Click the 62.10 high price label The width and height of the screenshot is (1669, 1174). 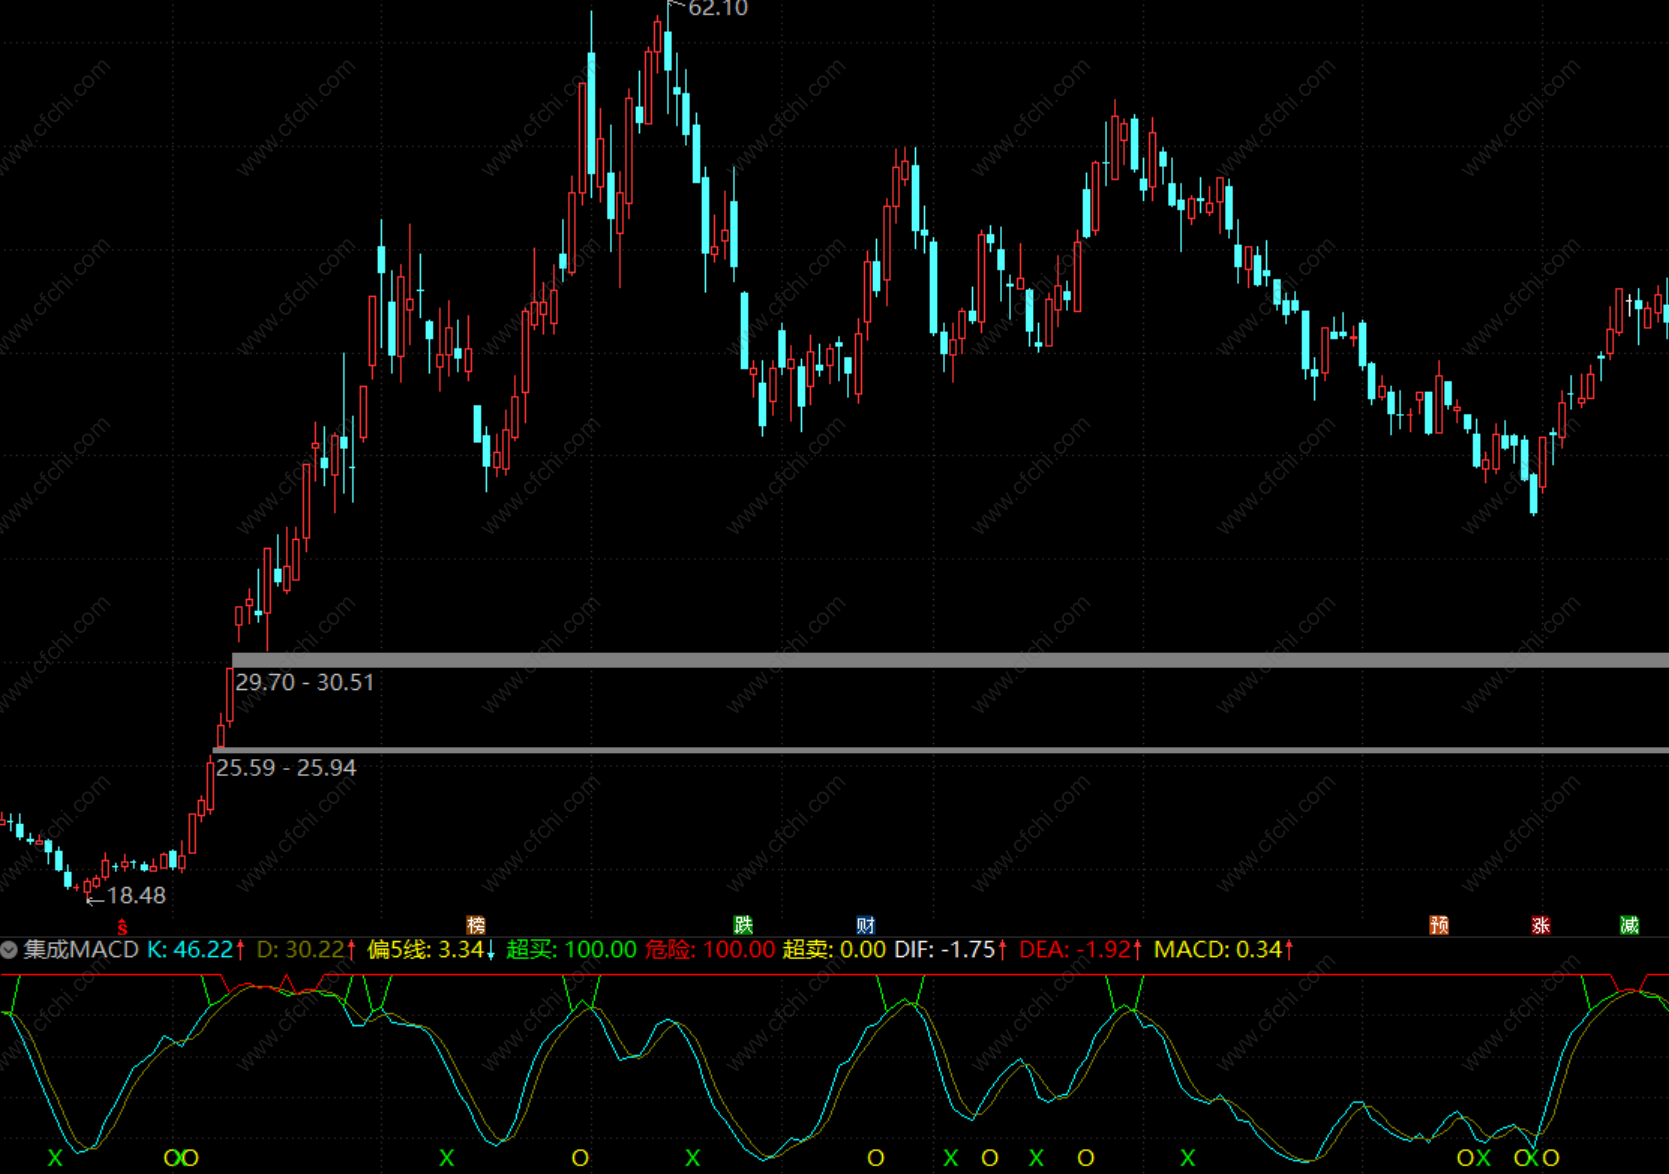[x=717, y=9]
